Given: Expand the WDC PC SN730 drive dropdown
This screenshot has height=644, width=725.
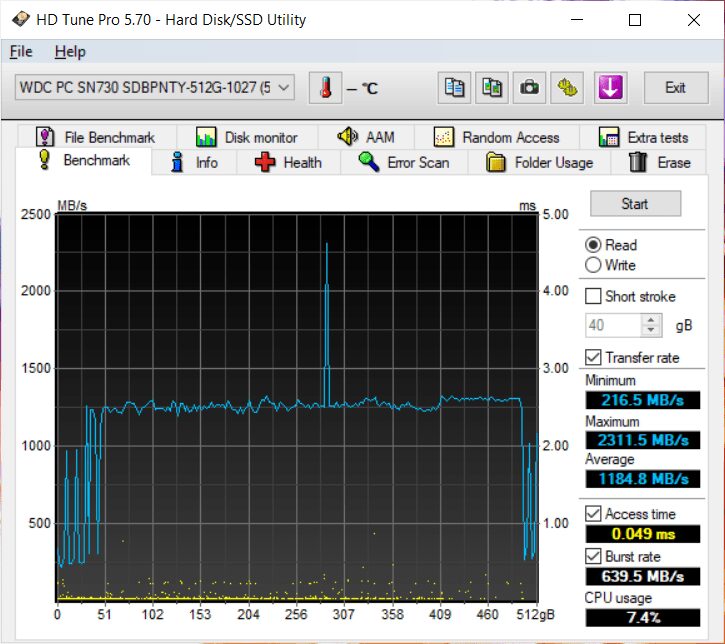Looking at the screenshot, I should [x=284, y=88].
